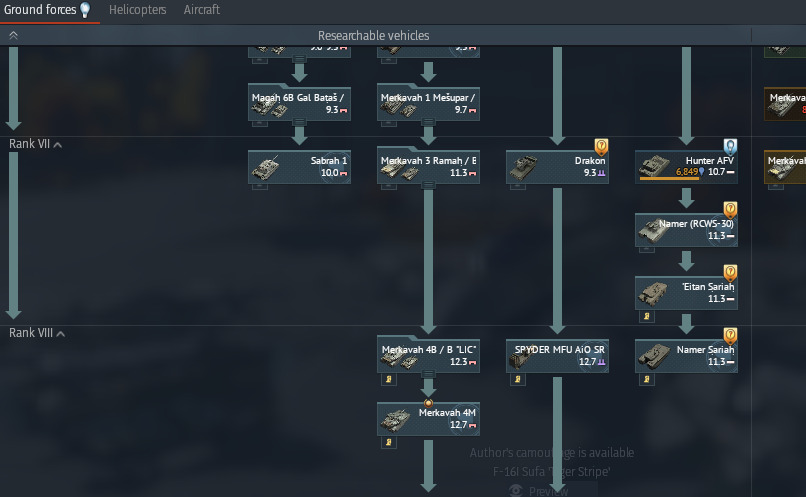
Task: Collapse the Researchable vehicles section using the double chevron
Action: tap(13, 35)
